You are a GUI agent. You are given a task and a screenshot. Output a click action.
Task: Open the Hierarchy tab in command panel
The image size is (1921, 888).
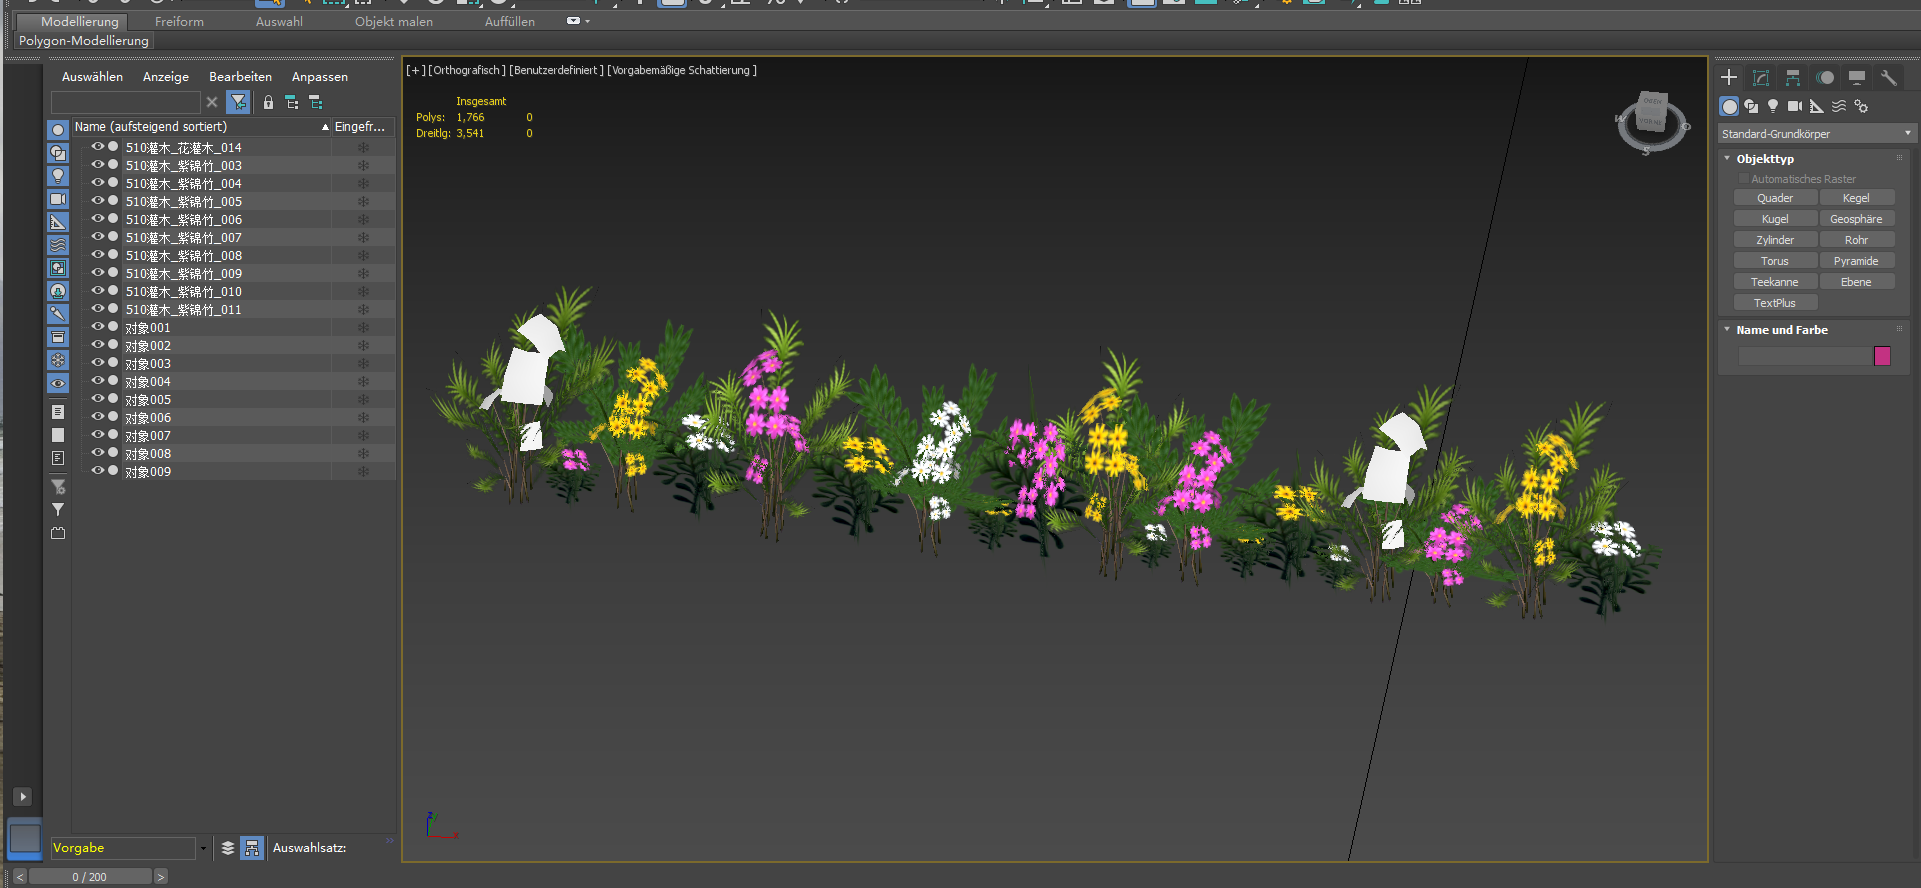coord(1793,78)
